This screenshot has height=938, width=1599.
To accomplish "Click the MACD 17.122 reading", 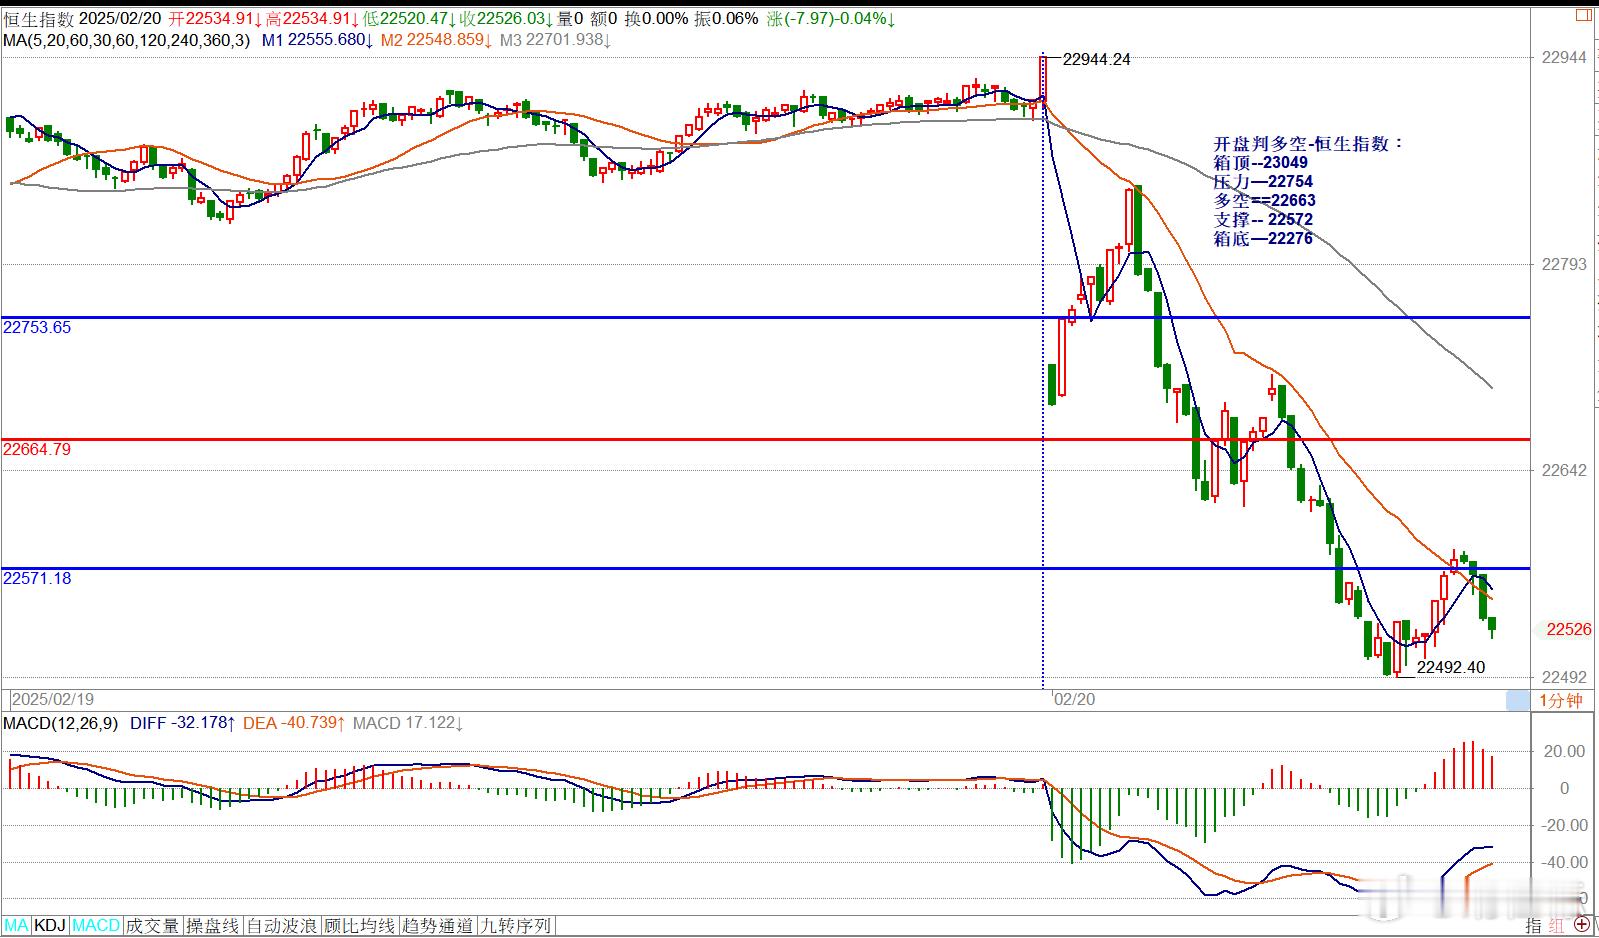I will pos(408,723).
